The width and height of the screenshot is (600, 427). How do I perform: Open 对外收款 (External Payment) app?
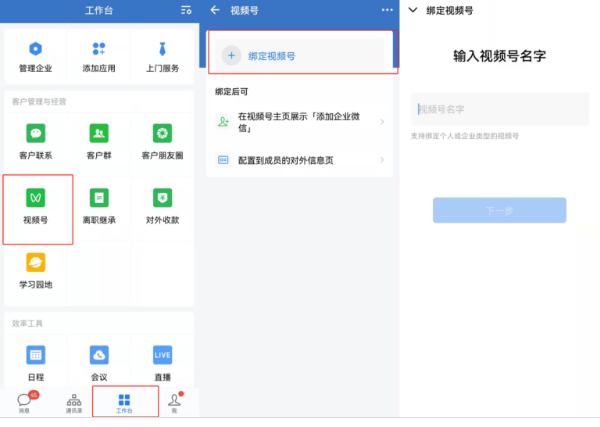[x=161, y=205]
